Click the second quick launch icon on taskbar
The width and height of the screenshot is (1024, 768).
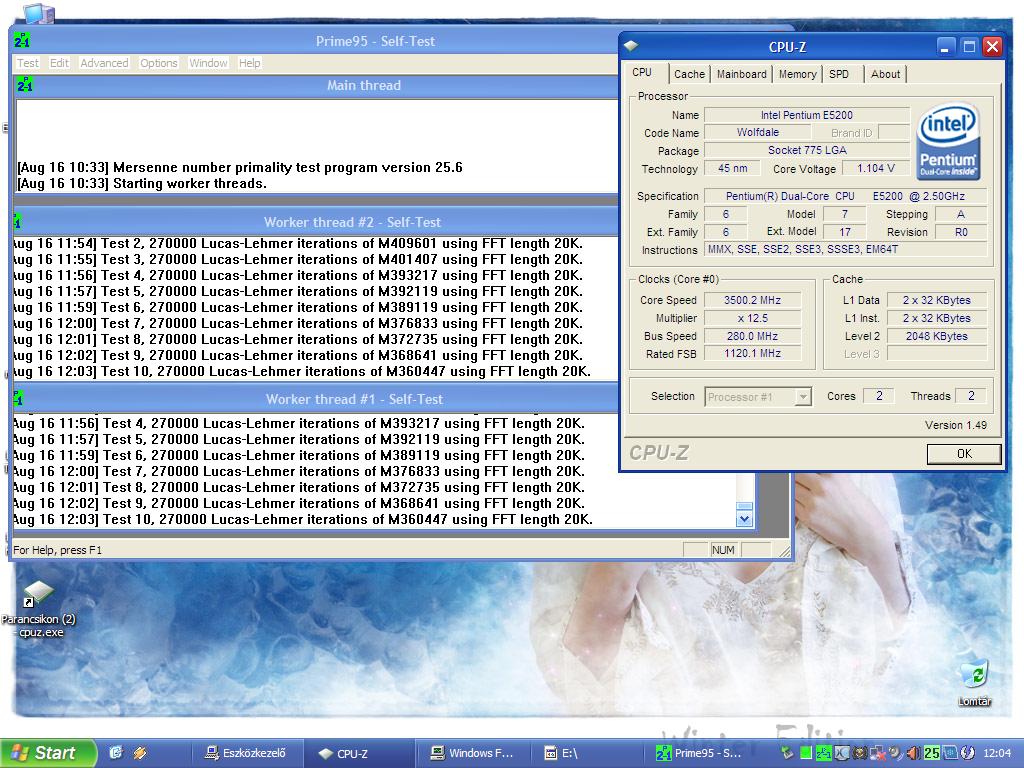coord(140,753)
